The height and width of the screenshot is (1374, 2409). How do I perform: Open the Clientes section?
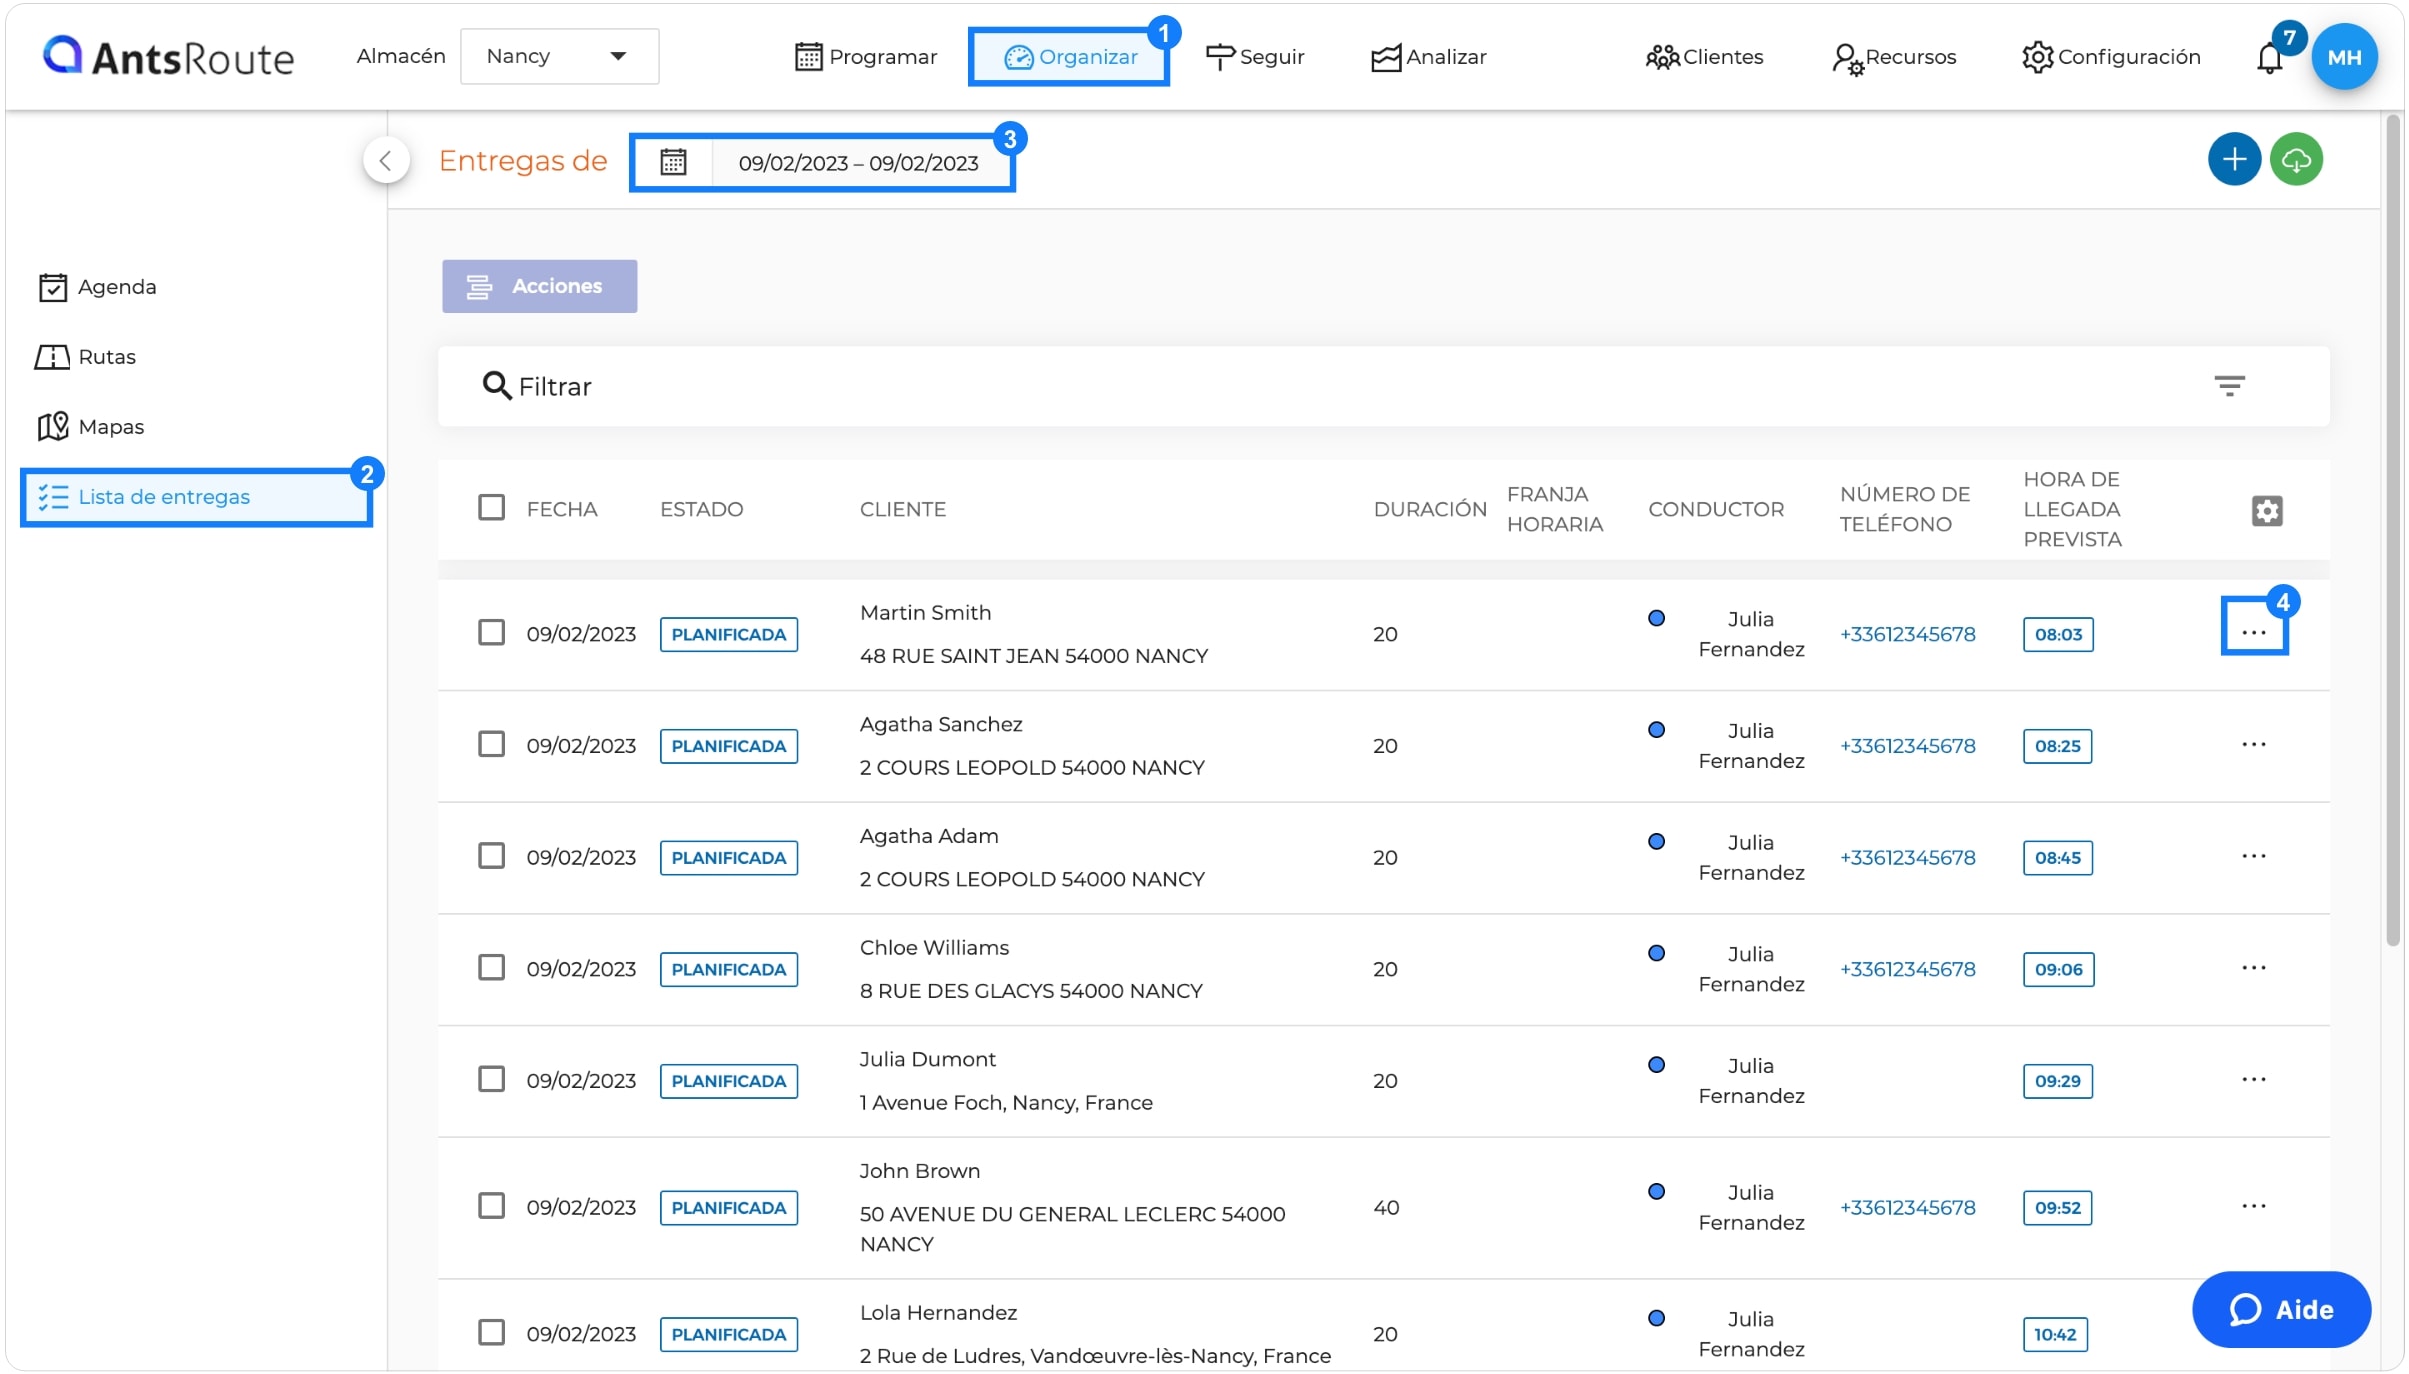click(x=1704, y=57)
